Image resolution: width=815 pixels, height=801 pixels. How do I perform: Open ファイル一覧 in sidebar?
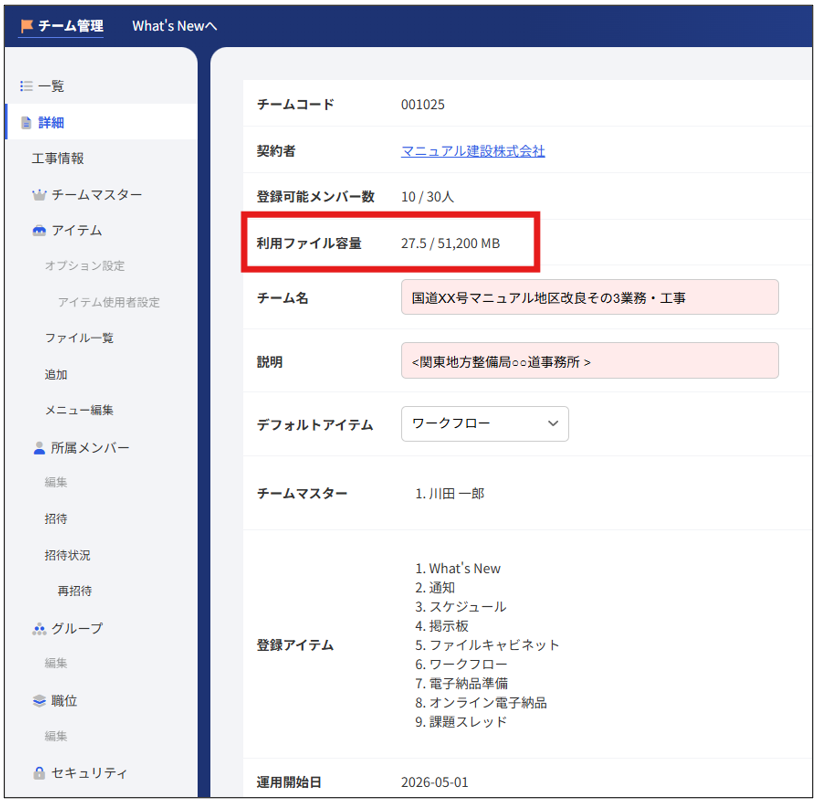pos(79,338)
